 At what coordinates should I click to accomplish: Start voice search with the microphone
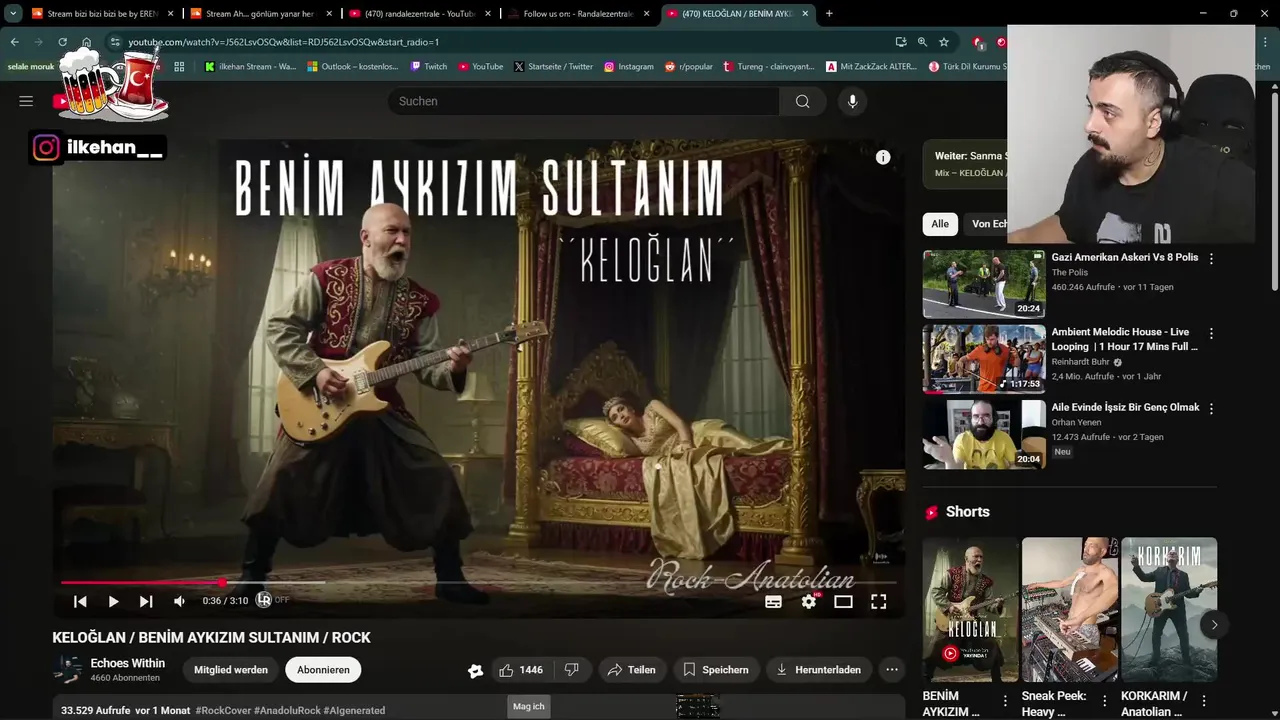point(852,101)
